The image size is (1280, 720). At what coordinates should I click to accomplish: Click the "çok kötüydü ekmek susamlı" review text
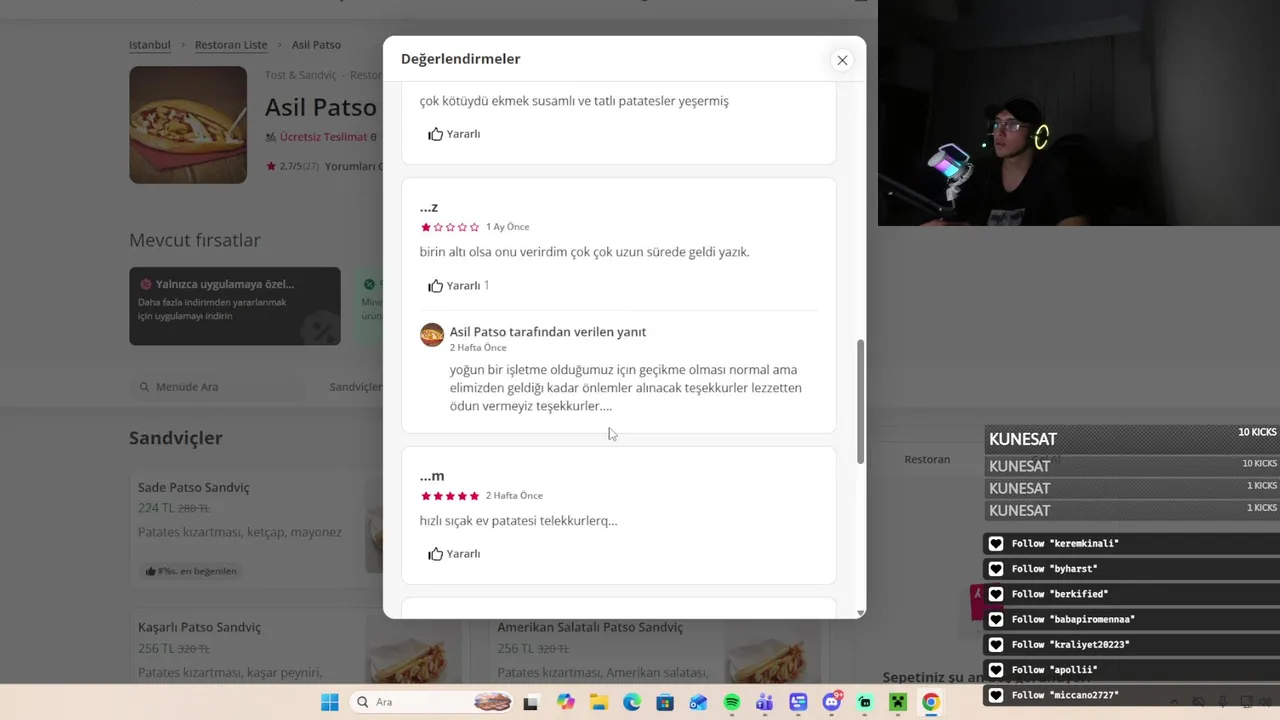click(x=574, y=101)
